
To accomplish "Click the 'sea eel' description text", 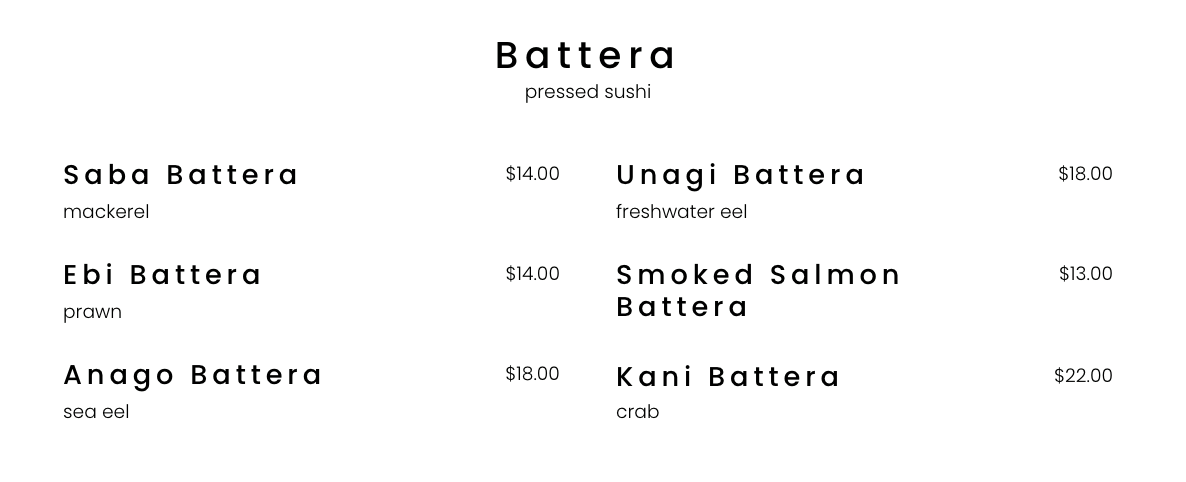I will pos(96,412).
